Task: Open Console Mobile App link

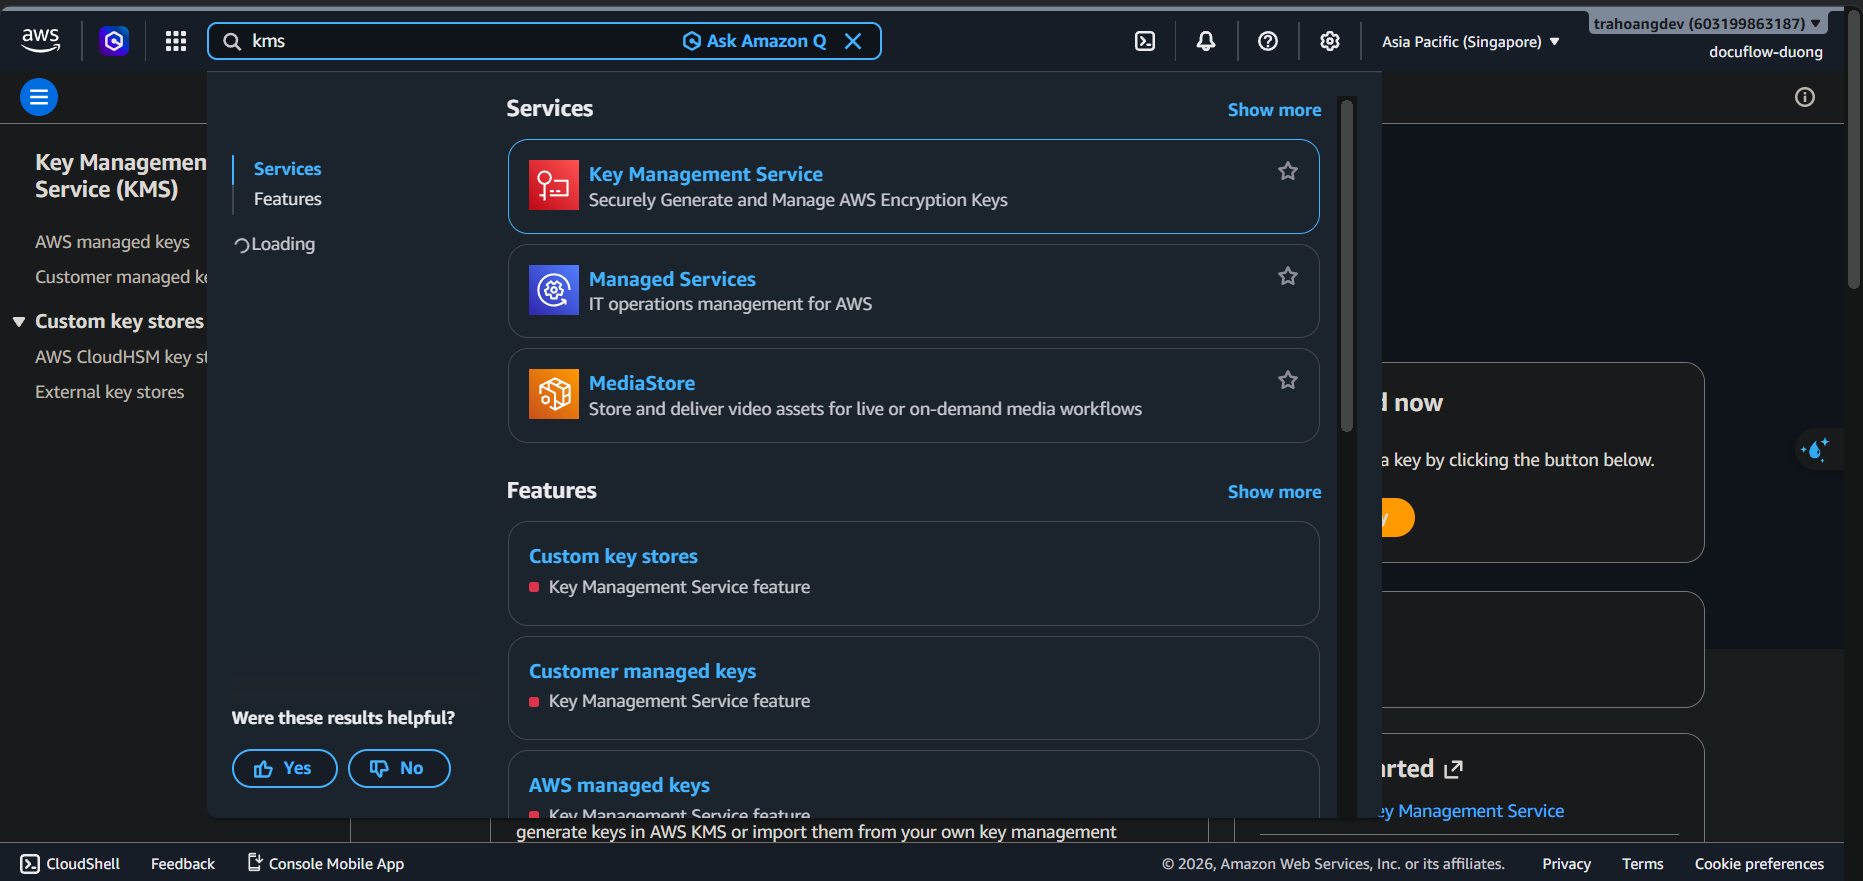Action: (x=326, y=864)
